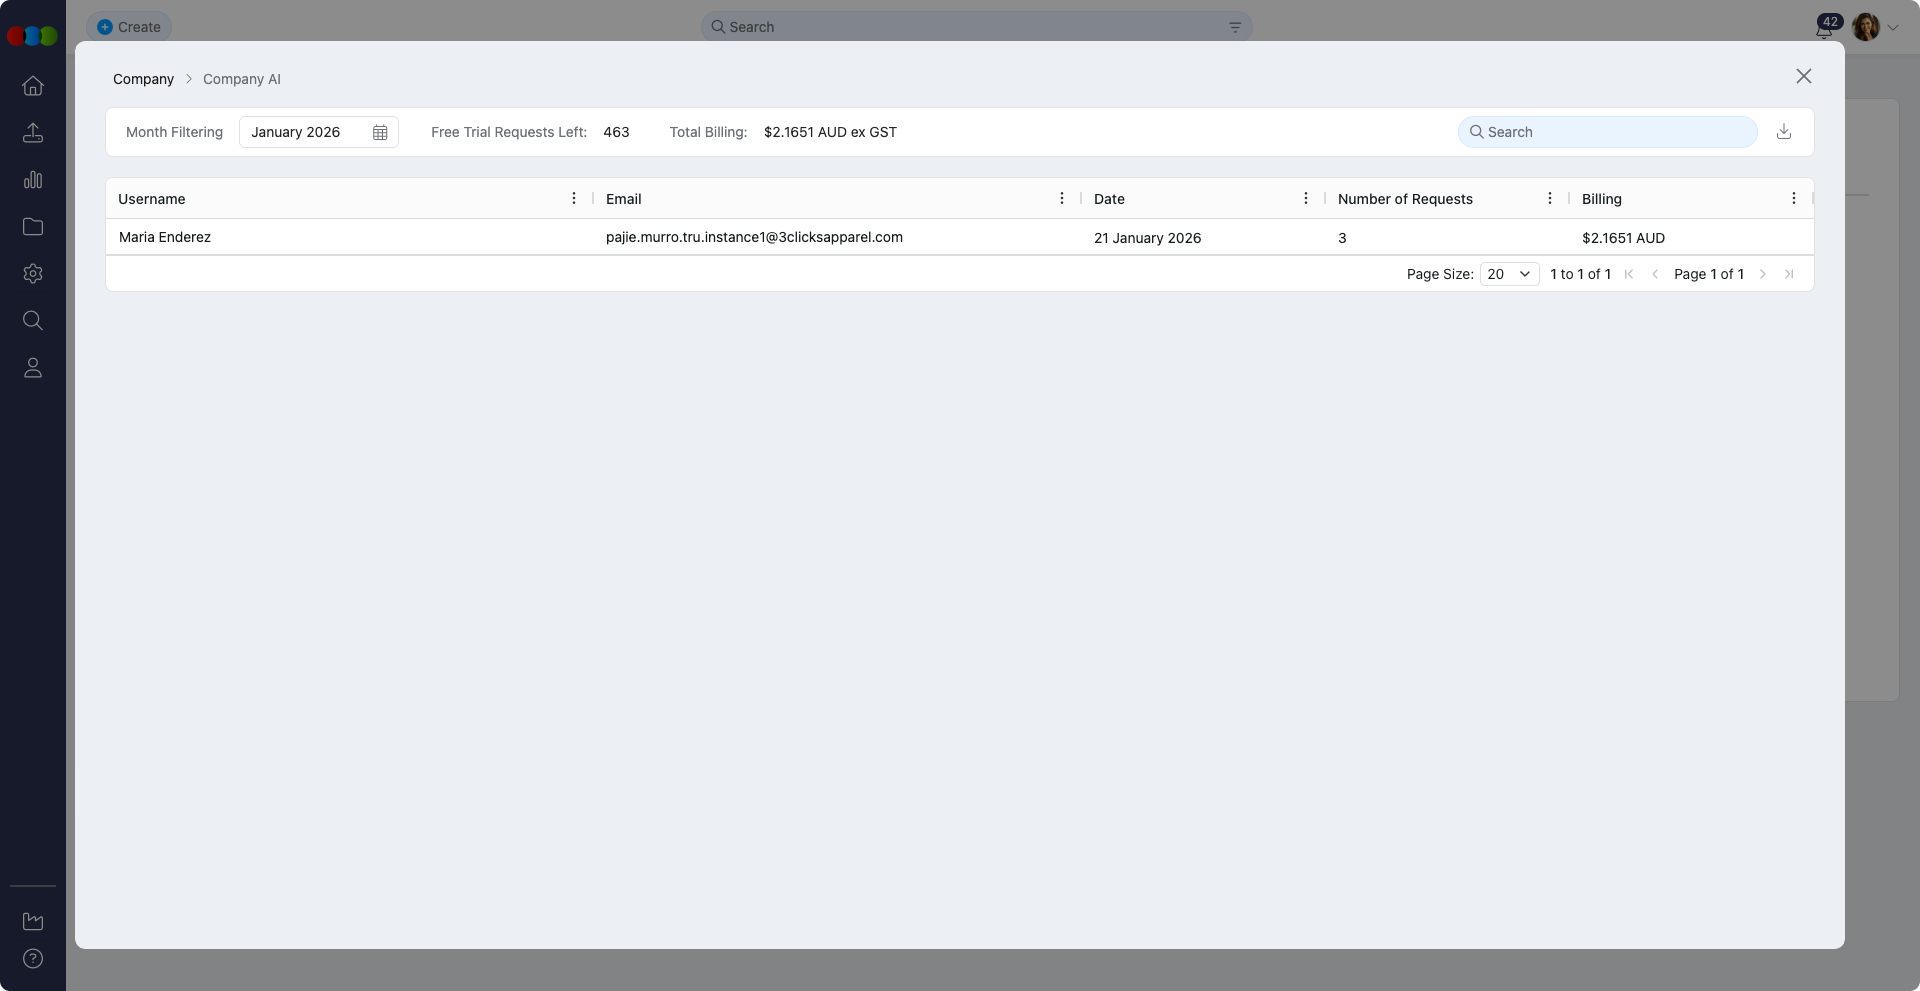
Task: Select the Users person icon in sidebar
Action: (33, 367)
